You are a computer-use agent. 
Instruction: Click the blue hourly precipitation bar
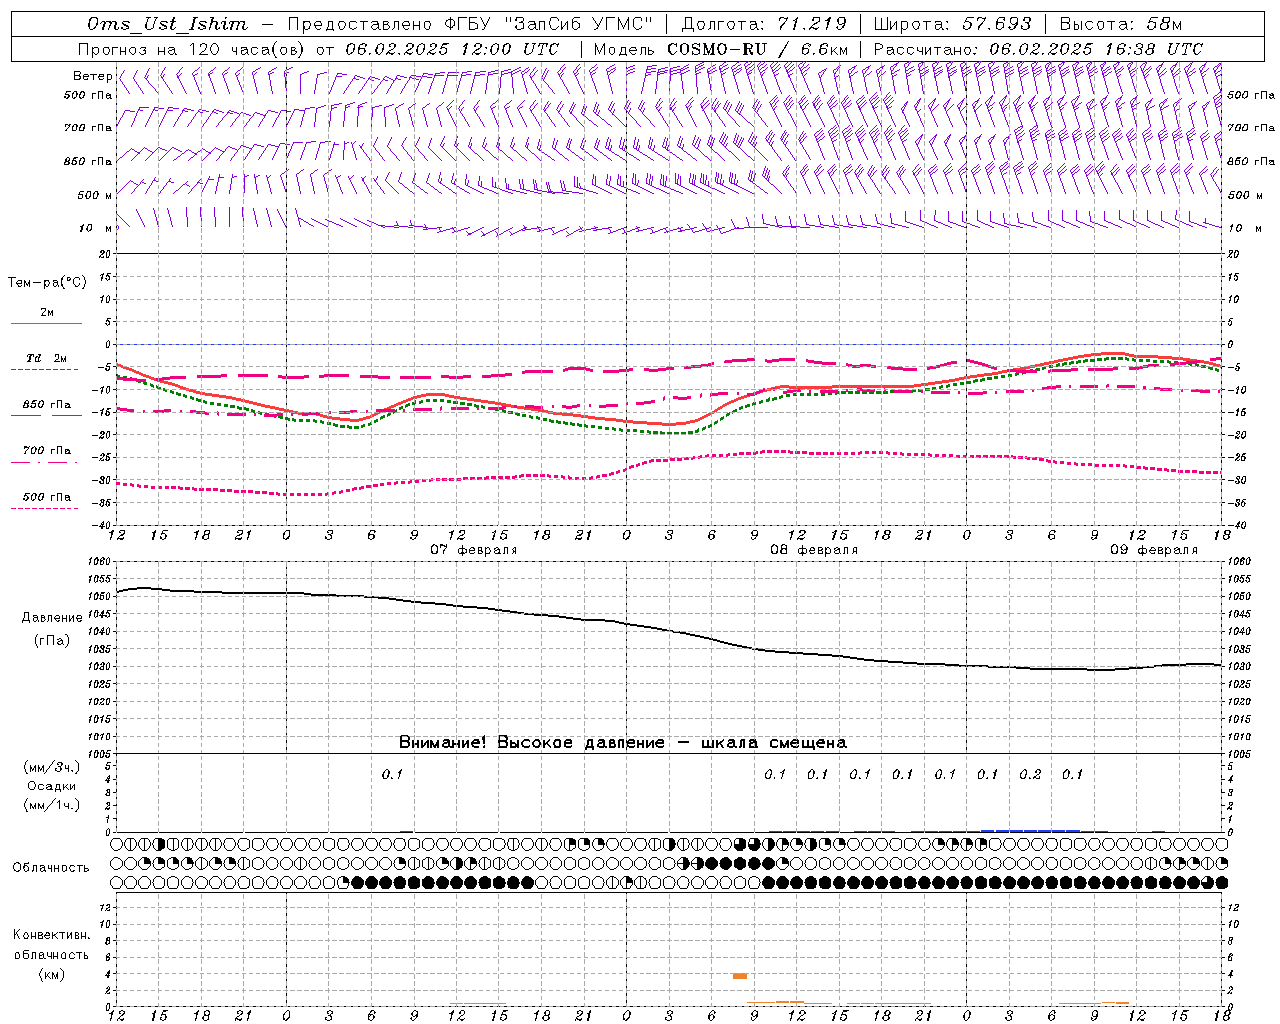tap(1030, 830)
